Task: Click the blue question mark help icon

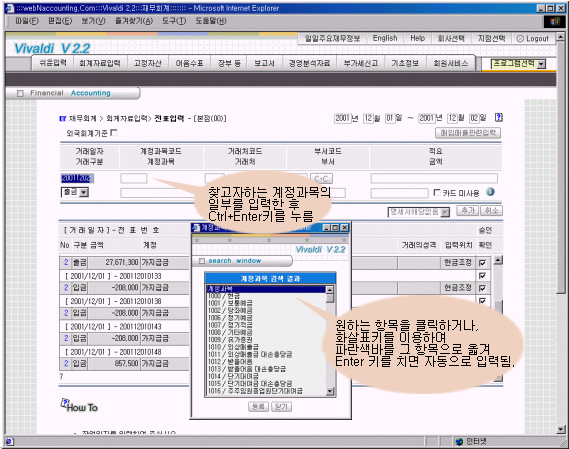Action: coord(499,117)
